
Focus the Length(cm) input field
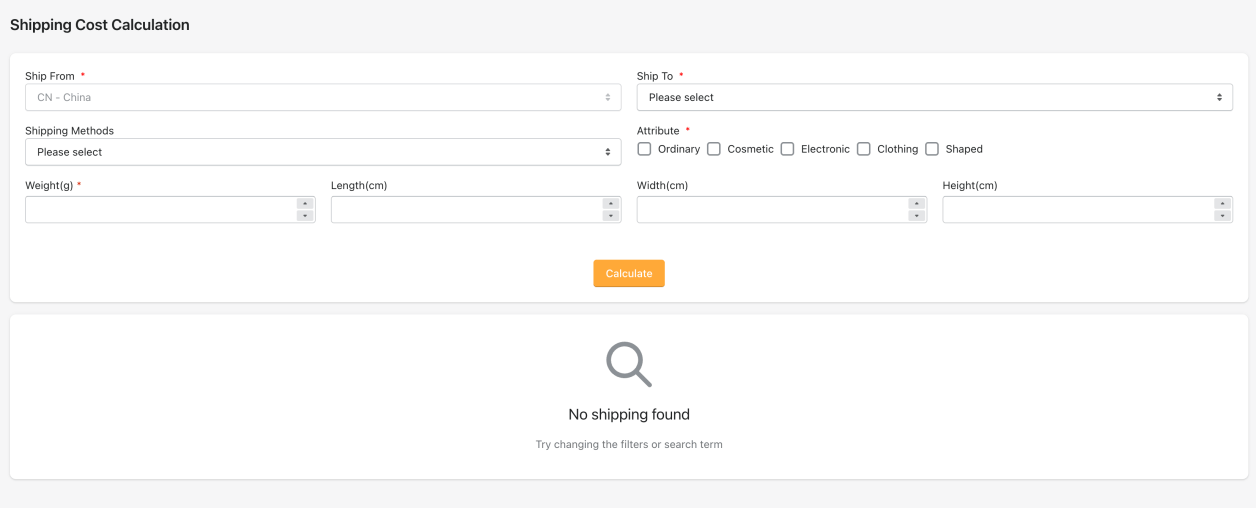click(x=476, y=209)
